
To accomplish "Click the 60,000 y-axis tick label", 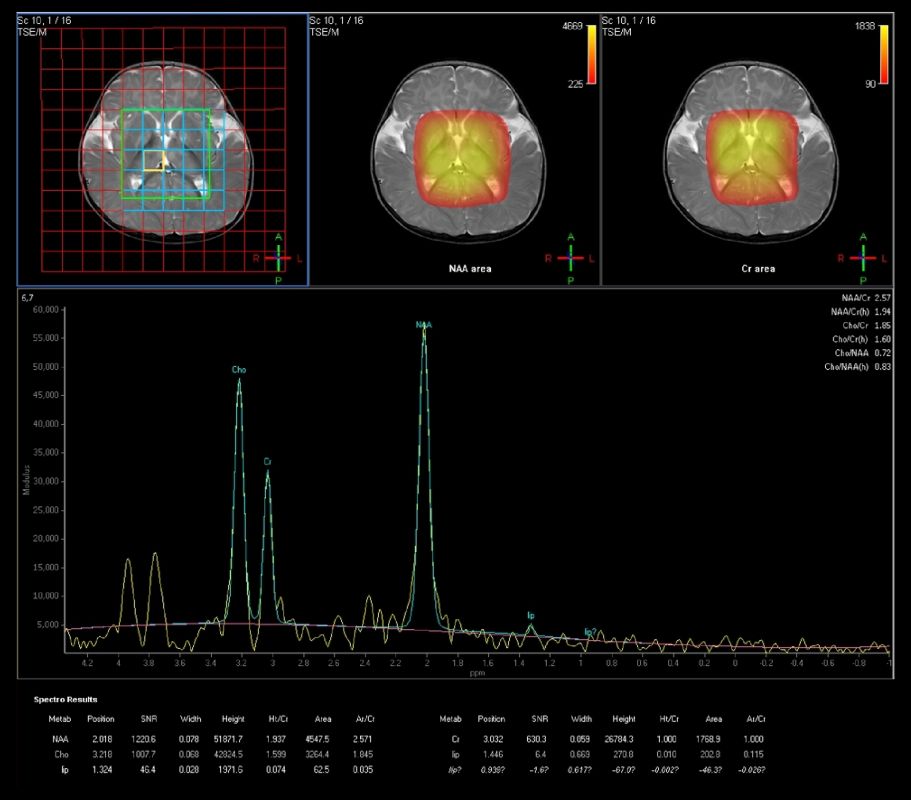I will click(x=46, y=310).
